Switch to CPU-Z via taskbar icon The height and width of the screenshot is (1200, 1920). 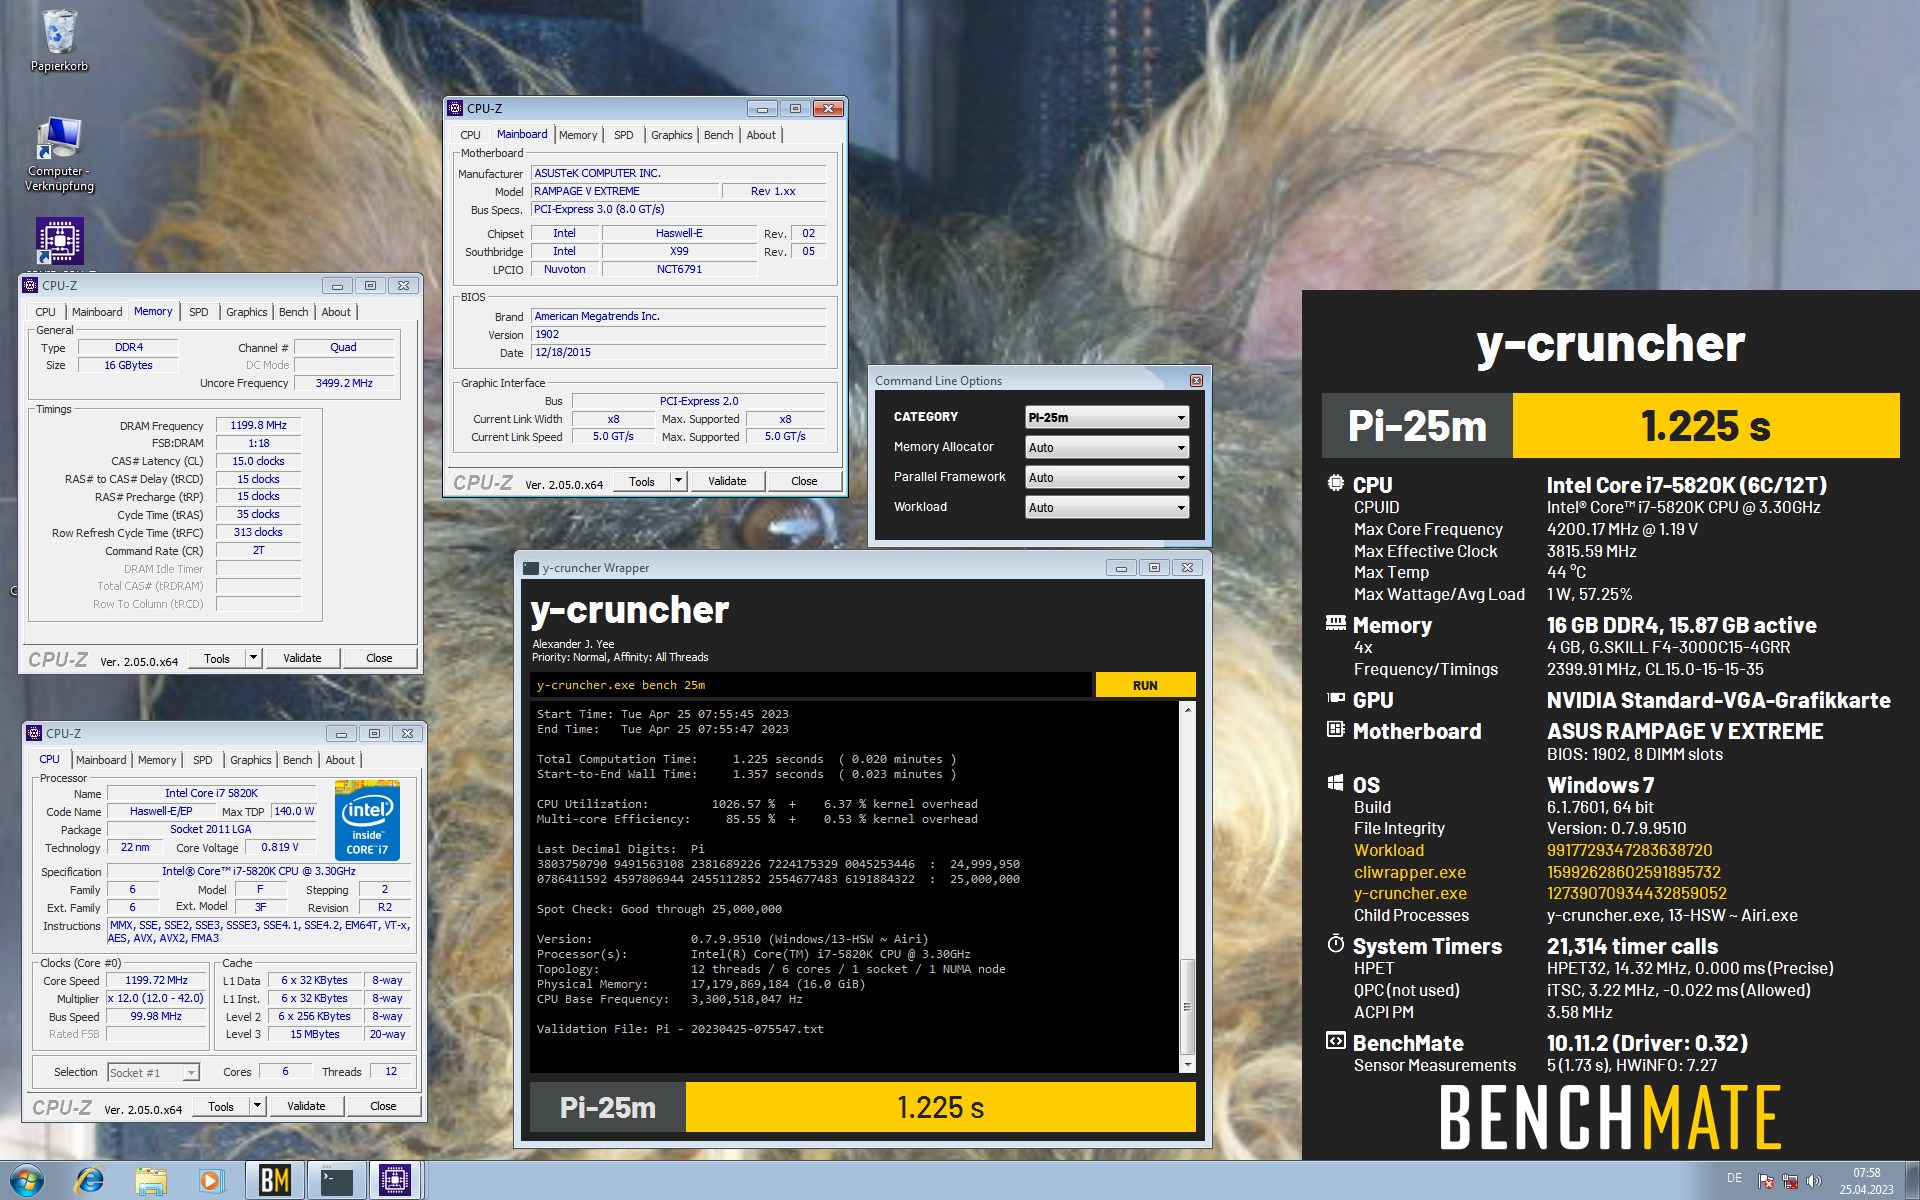click(x=396, y=1181)
